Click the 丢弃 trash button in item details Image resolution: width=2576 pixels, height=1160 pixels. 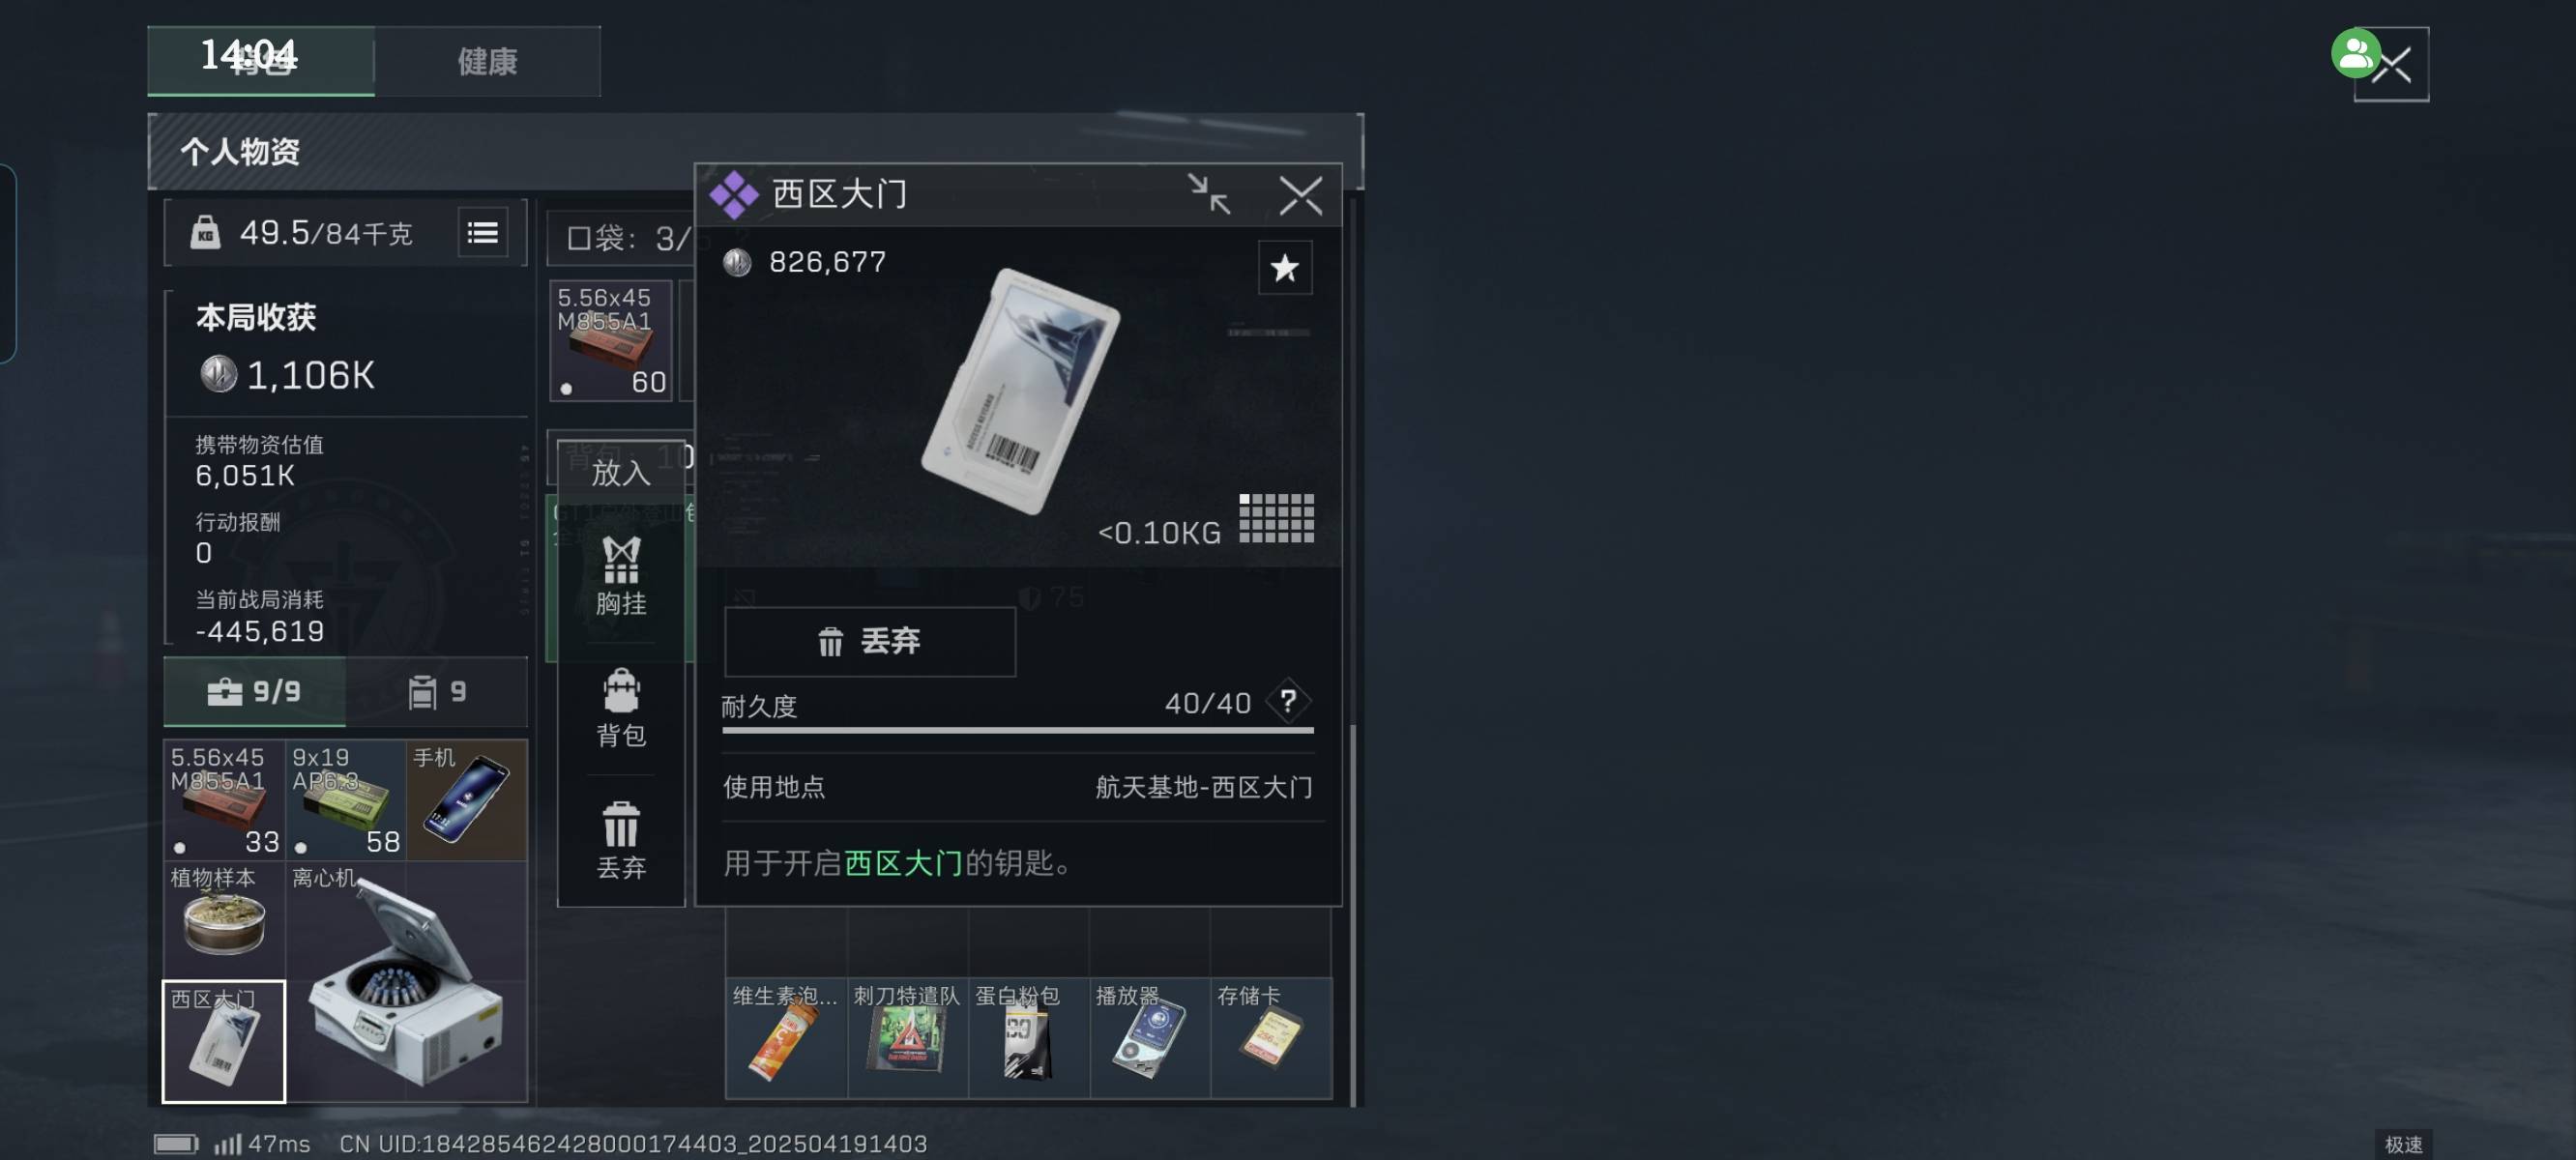869,641
